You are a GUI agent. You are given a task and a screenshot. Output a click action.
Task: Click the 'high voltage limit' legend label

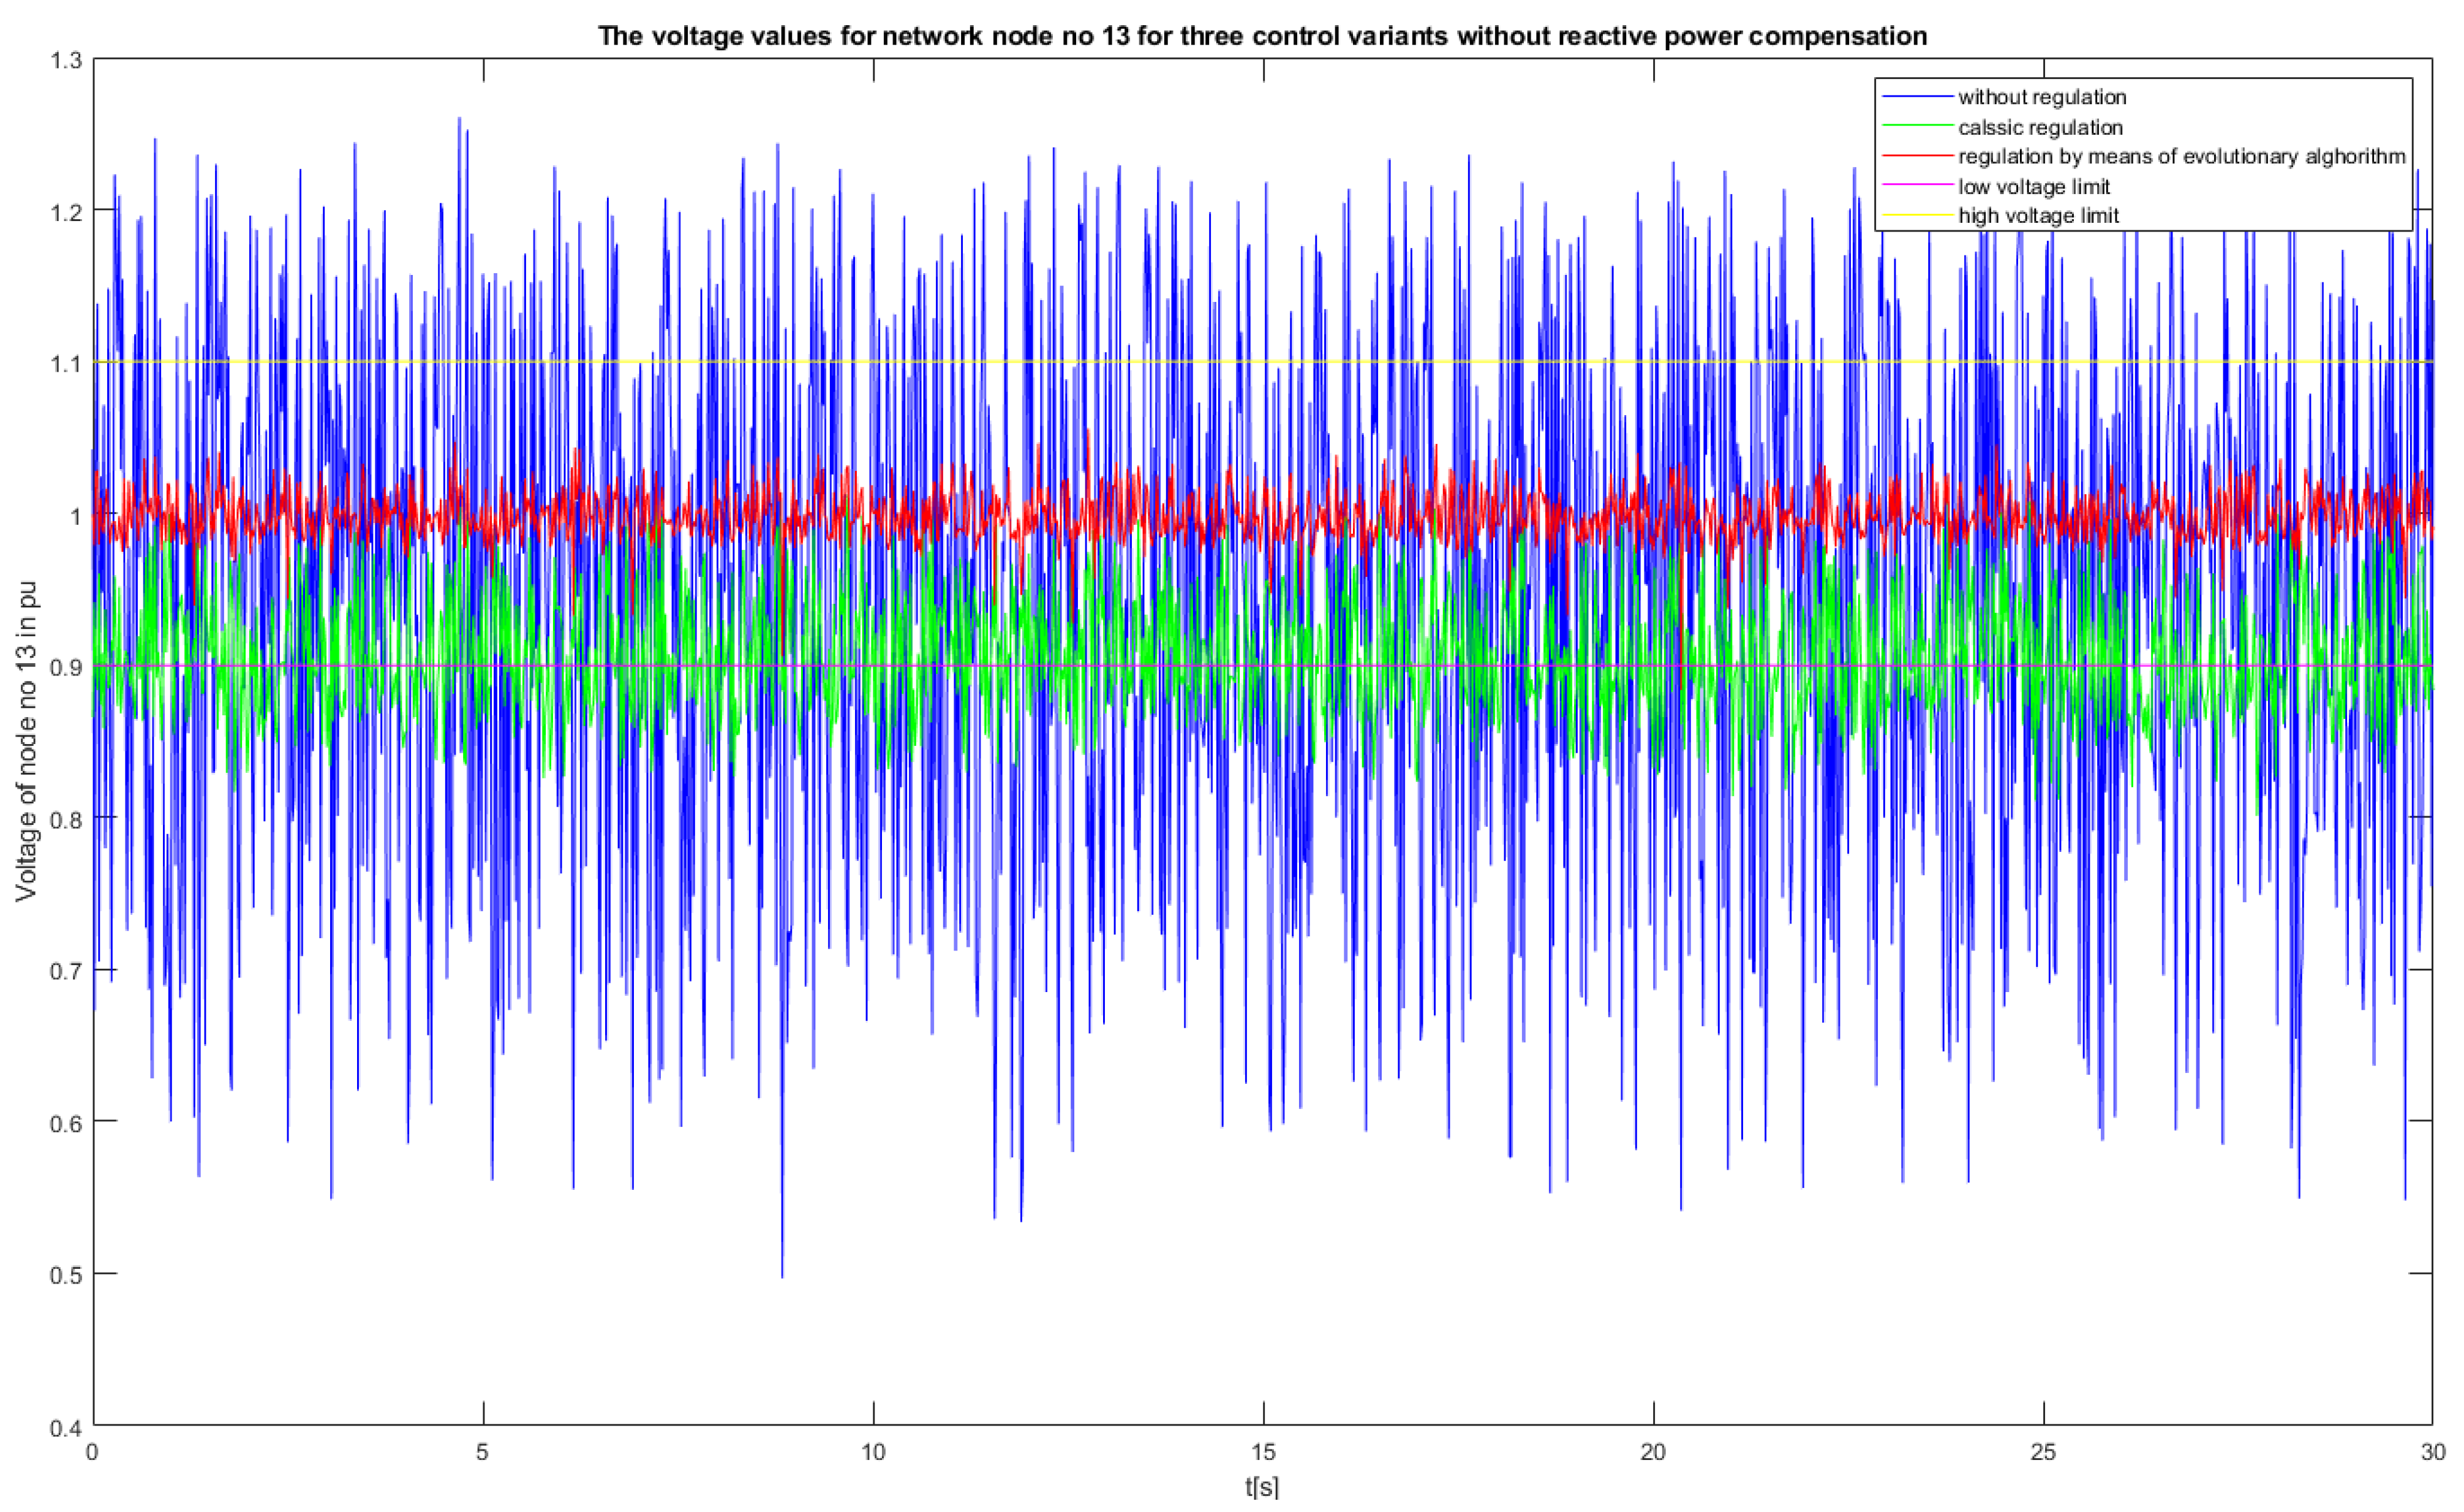[x=2038, y=215]
